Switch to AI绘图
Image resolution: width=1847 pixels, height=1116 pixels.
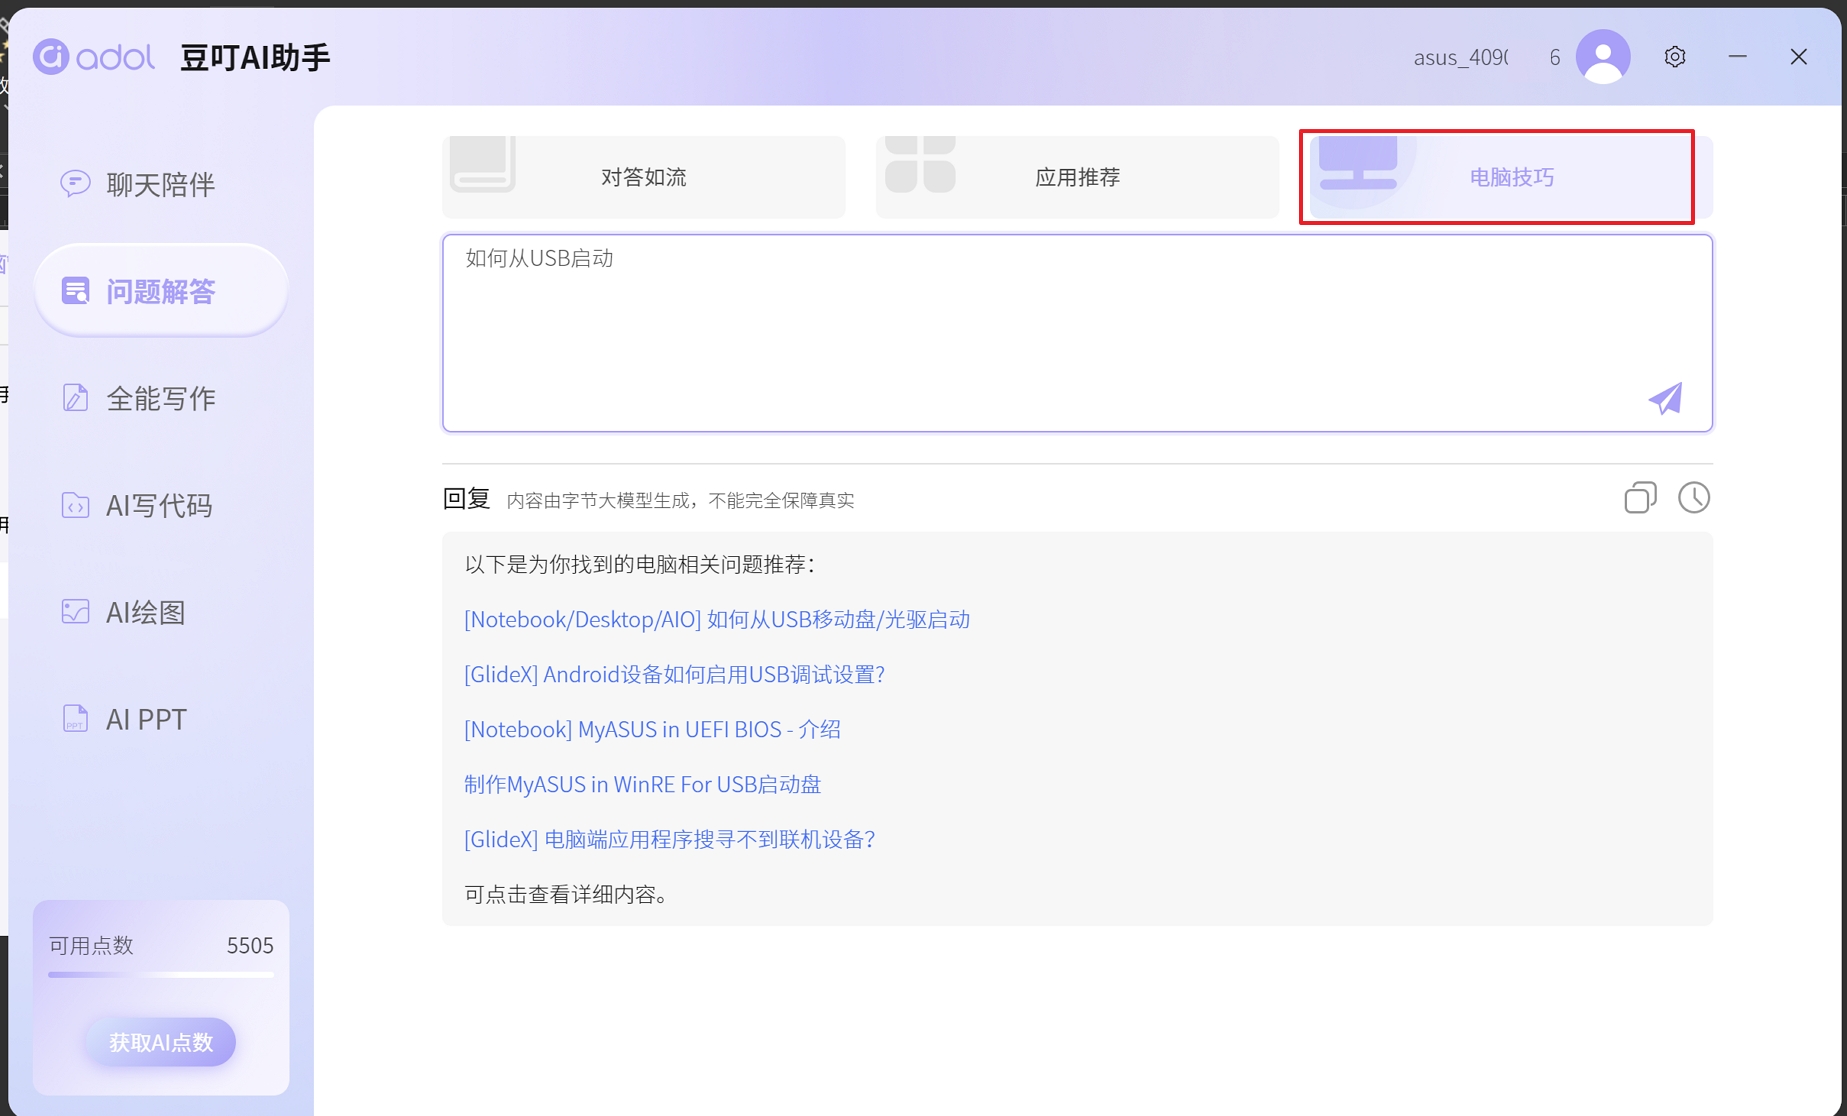point(161,612)
